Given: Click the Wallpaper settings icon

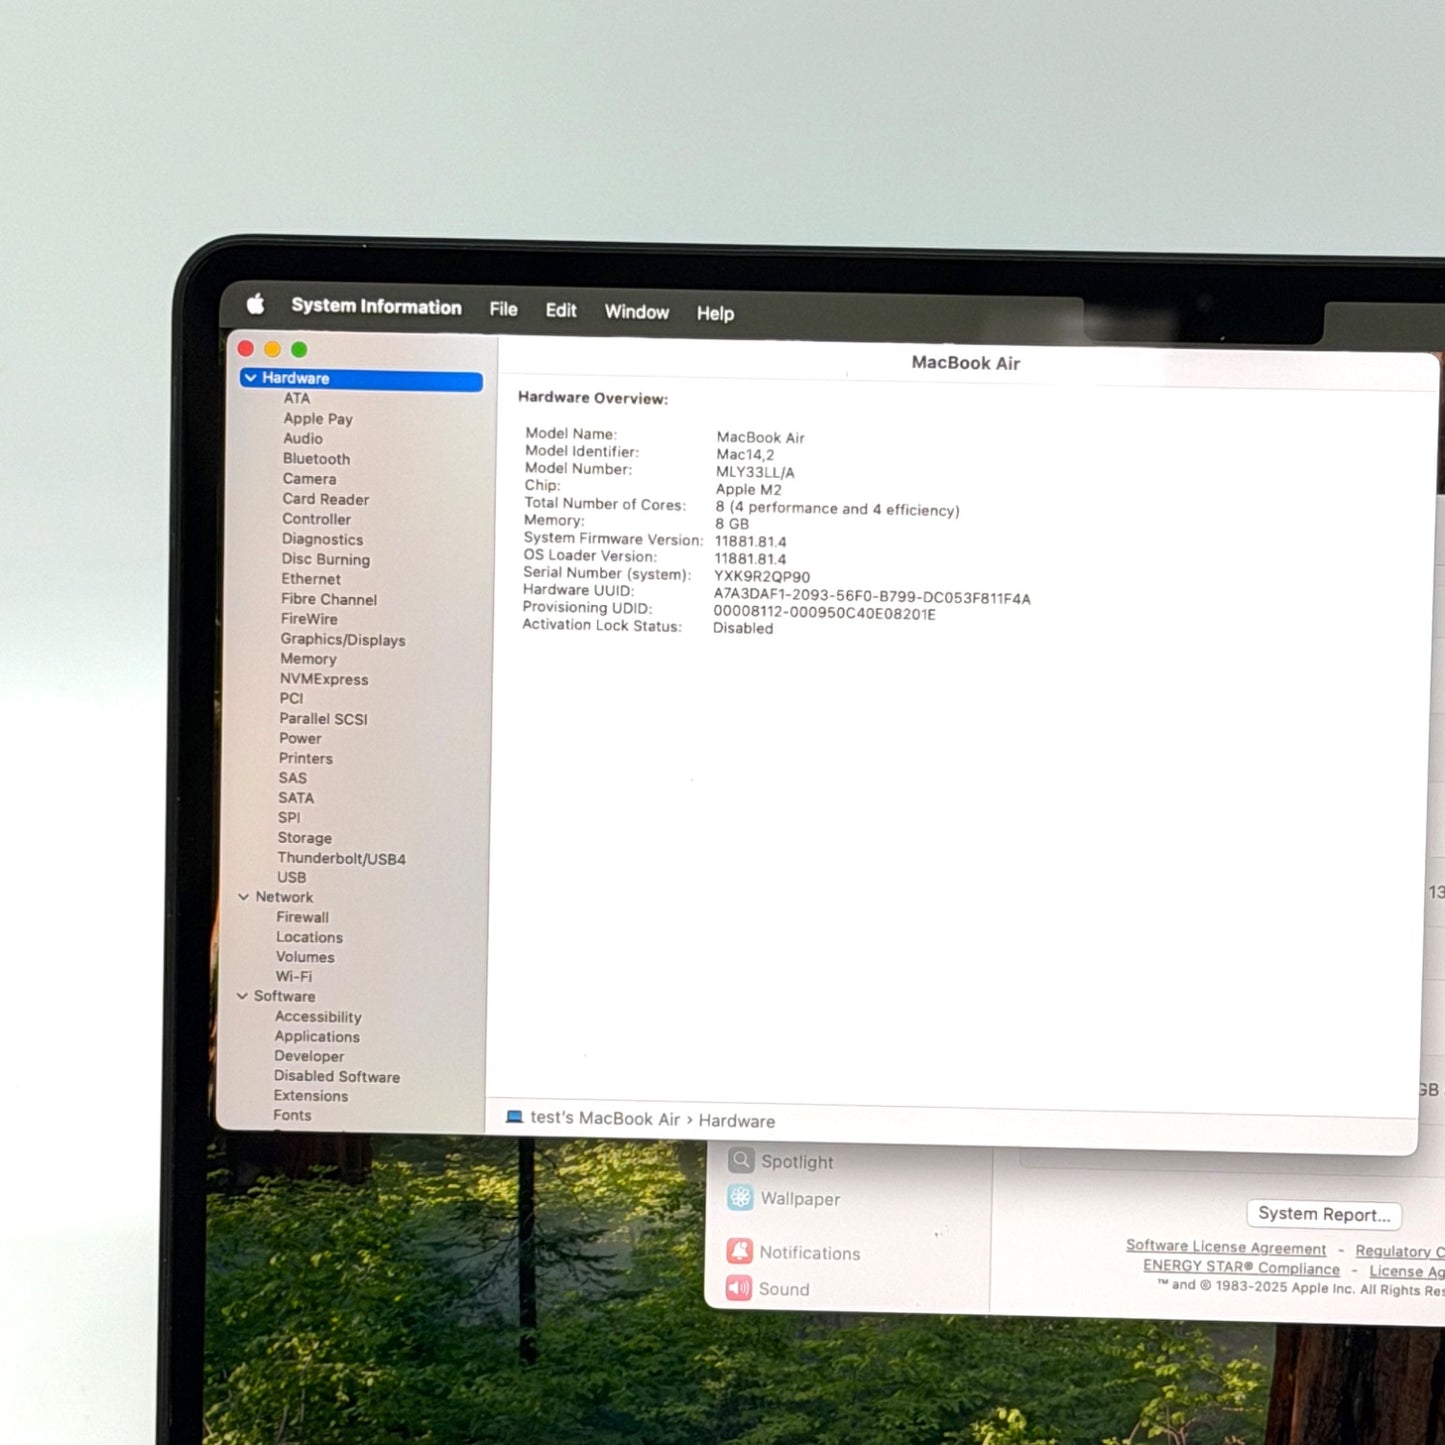Looking at the screenshot, I should [740, 1197].
